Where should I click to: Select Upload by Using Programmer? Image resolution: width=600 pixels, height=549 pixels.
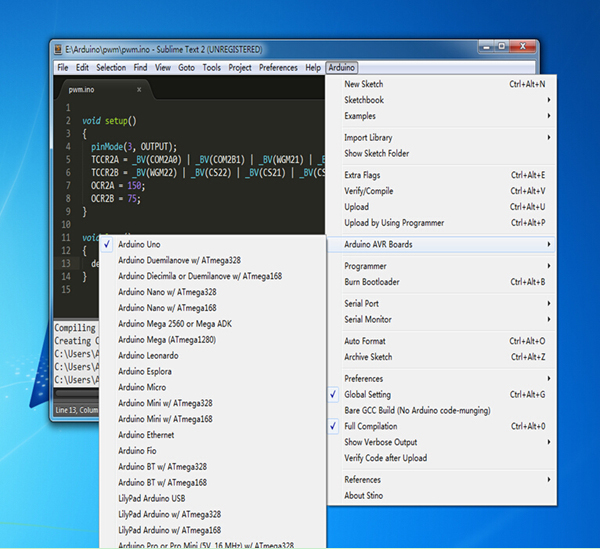442,223
